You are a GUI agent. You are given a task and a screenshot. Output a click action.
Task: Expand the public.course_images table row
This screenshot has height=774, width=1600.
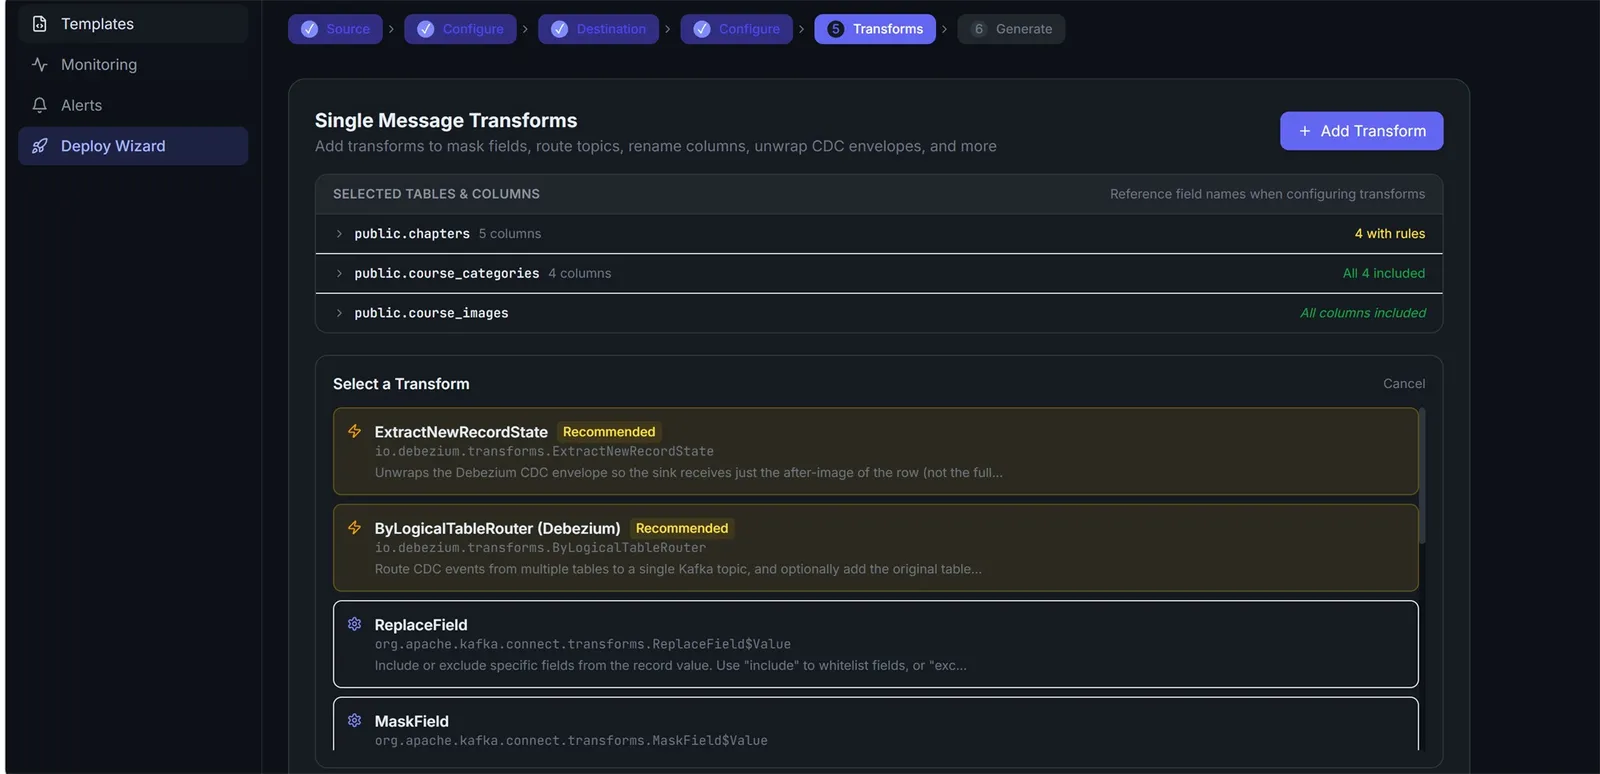click(x=879, y=313)
